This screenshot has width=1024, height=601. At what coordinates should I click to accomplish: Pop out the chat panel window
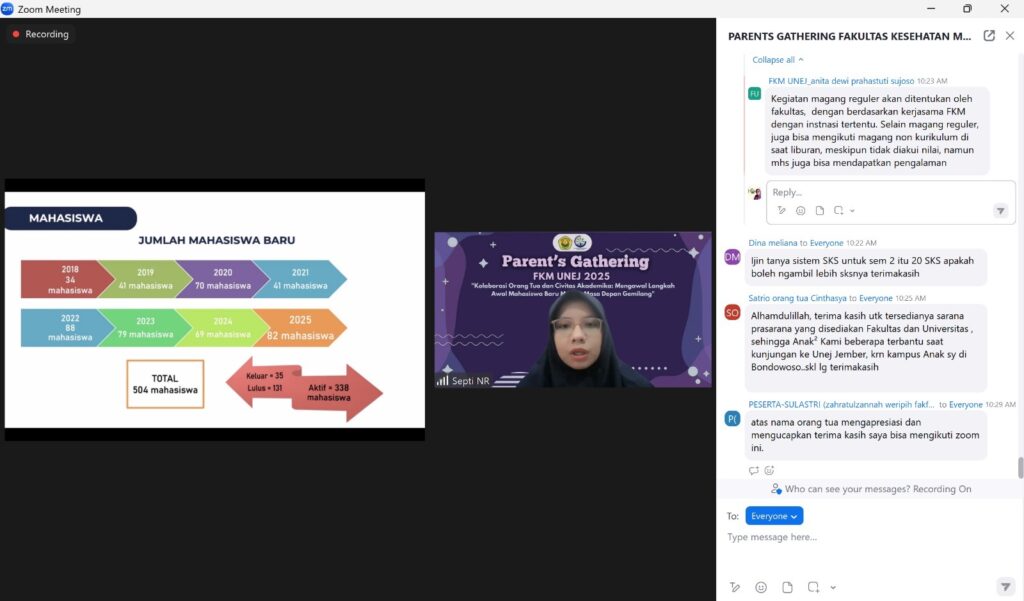pos(989,36)
